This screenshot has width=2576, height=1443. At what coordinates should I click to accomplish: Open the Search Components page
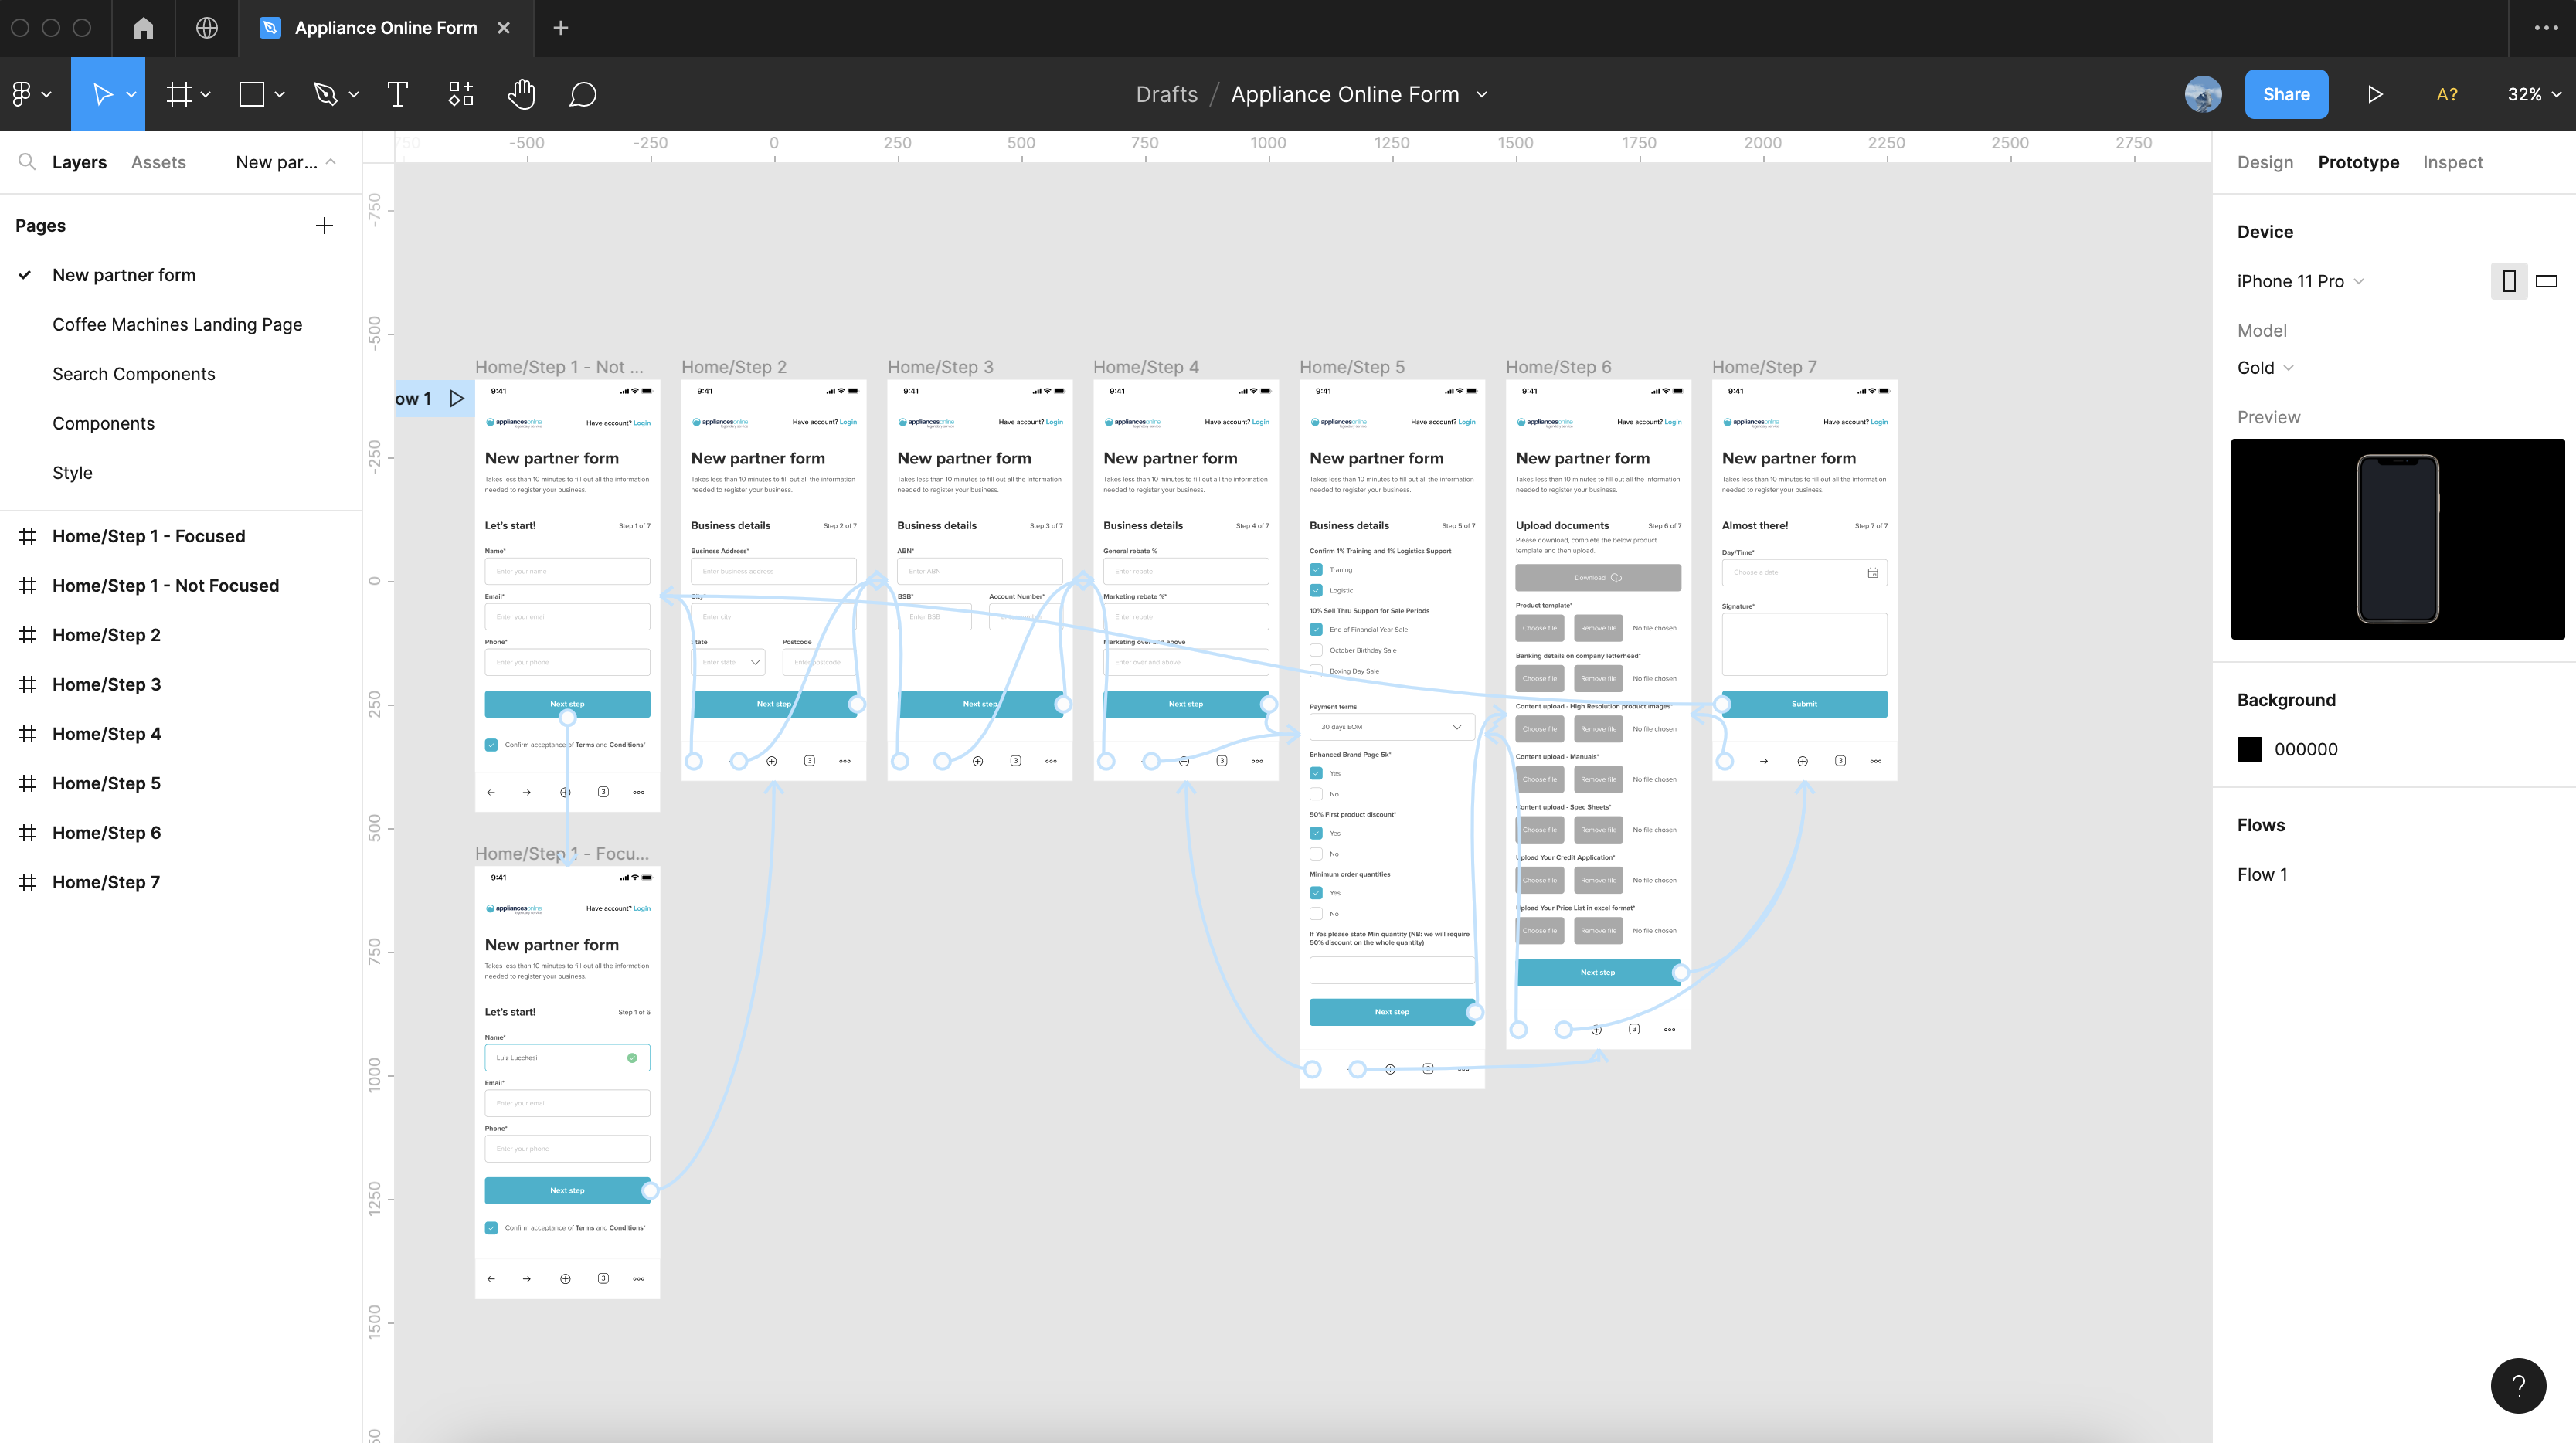pos(133,374)
